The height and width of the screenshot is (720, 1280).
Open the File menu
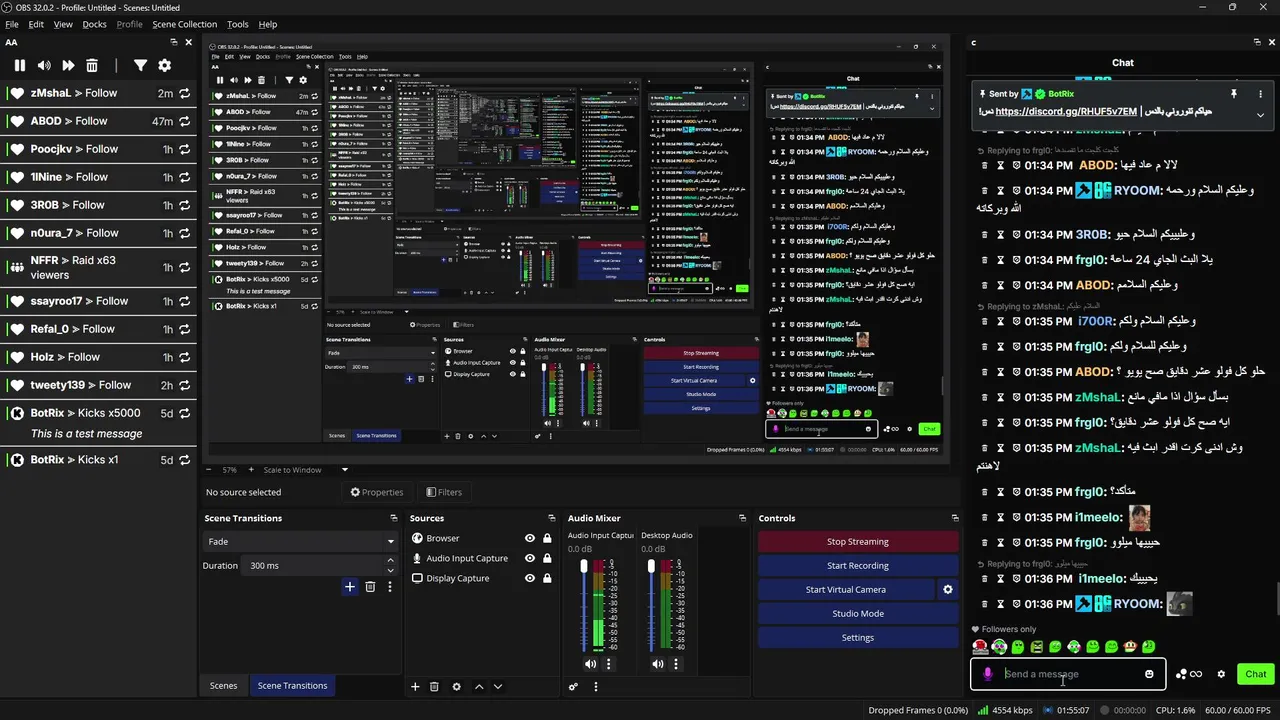(12, 24)
